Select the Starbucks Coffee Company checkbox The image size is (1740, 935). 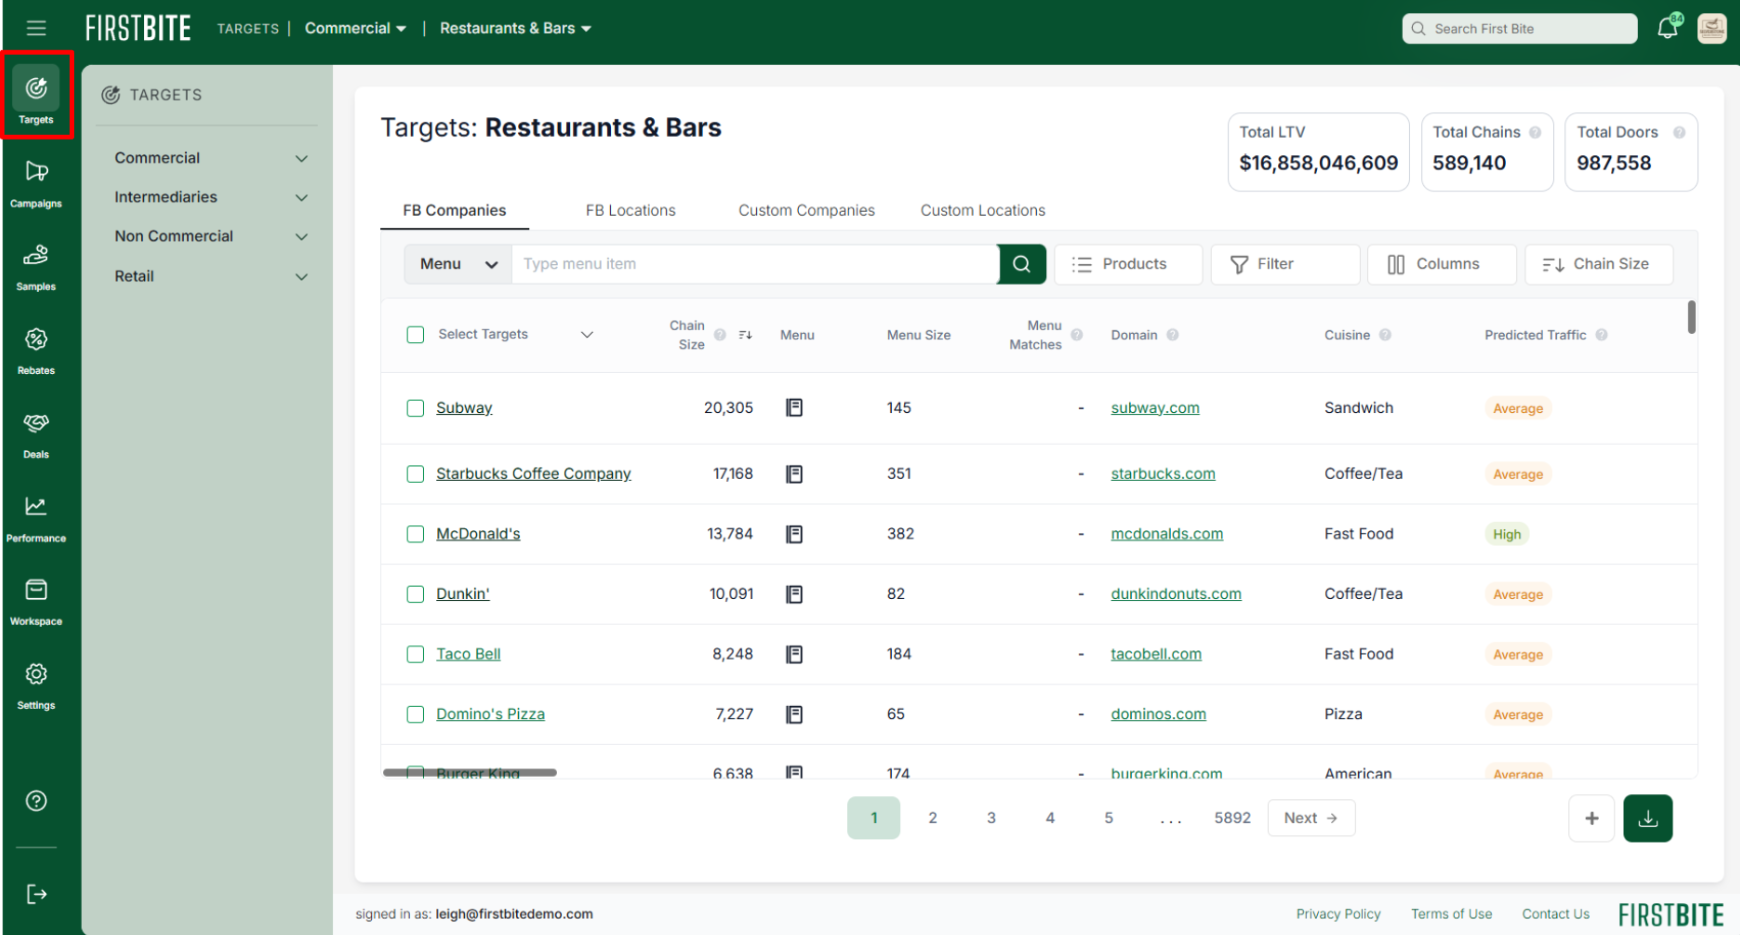coord(415,474)
